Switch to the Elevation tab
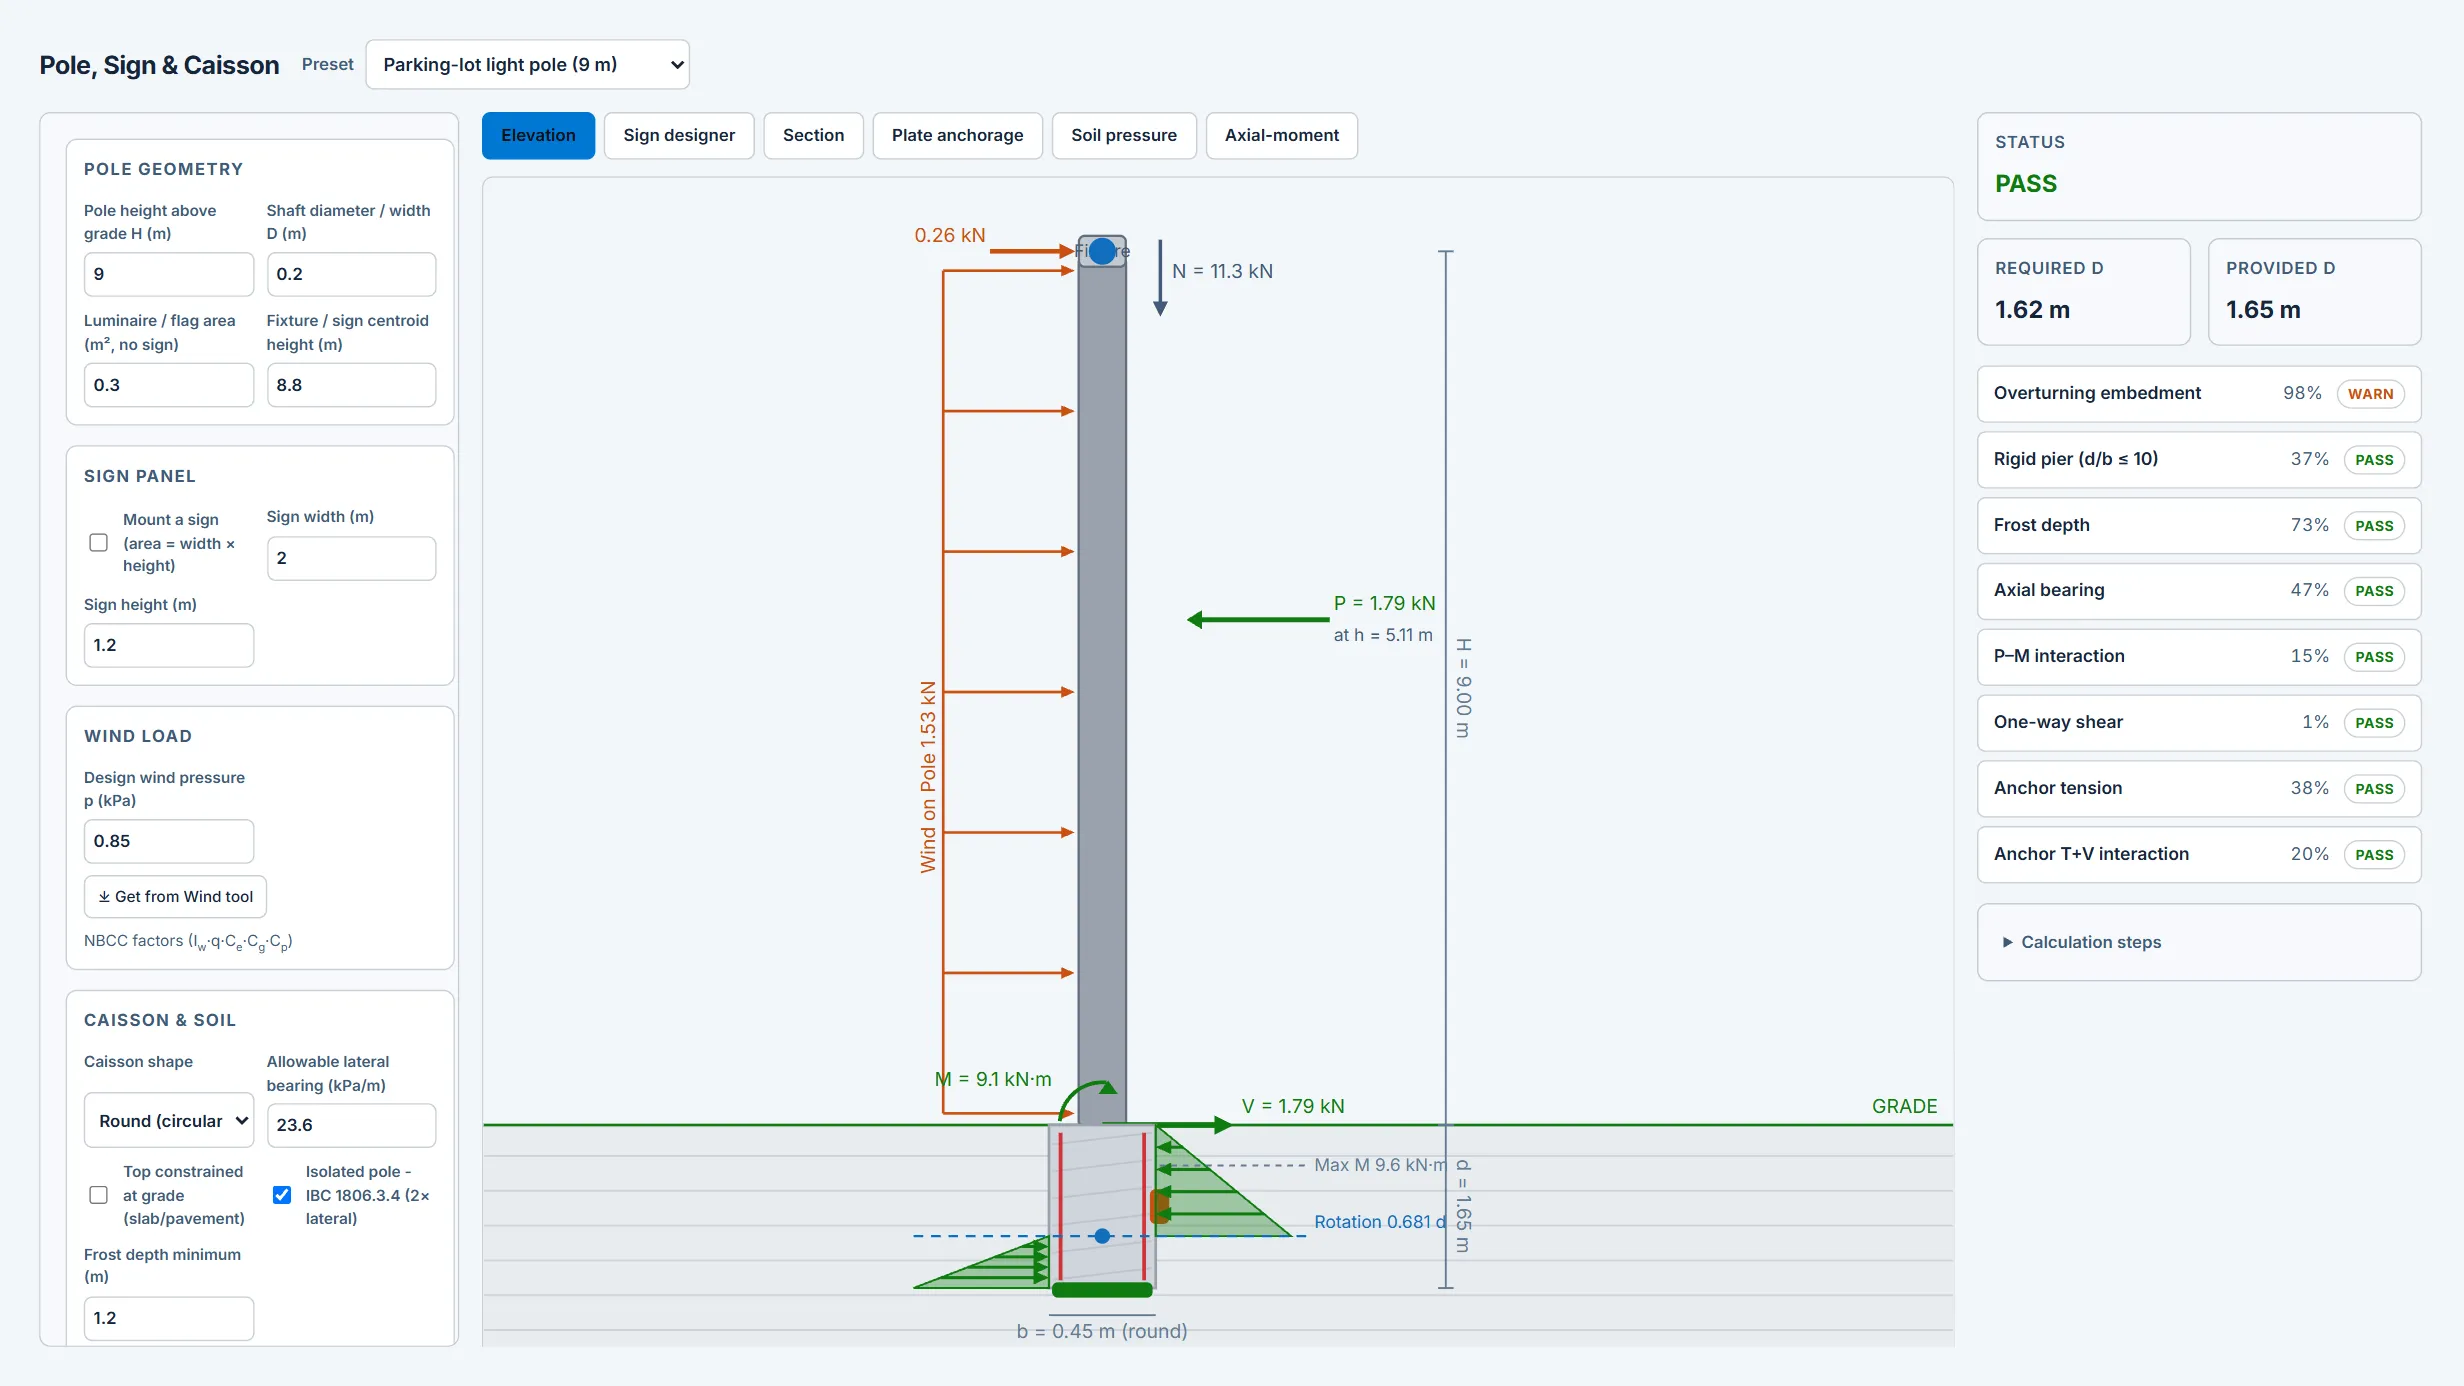 (538, 136)
